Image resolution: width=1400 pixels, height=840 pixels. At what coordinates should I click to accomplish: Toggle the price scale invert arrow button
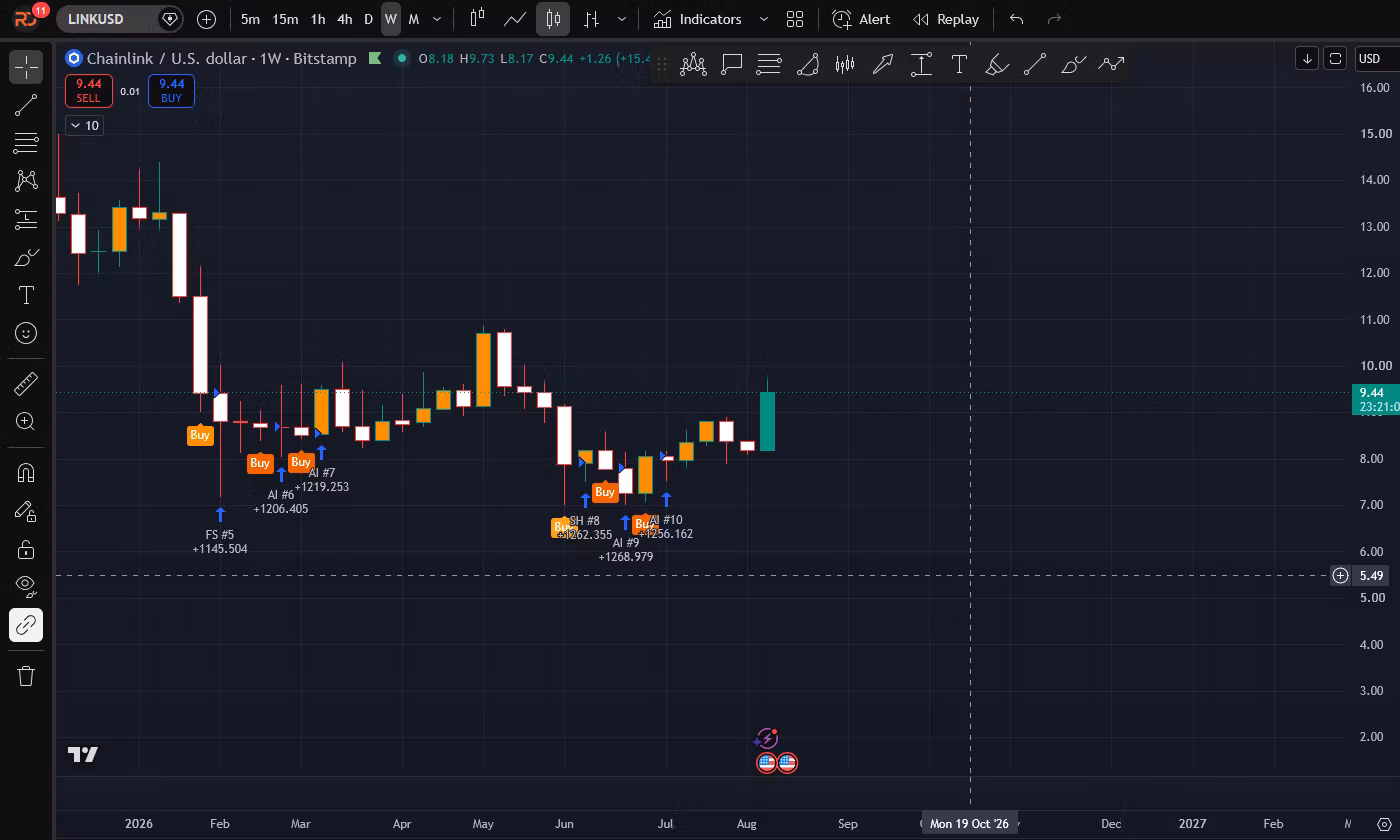coord(1306,58)
